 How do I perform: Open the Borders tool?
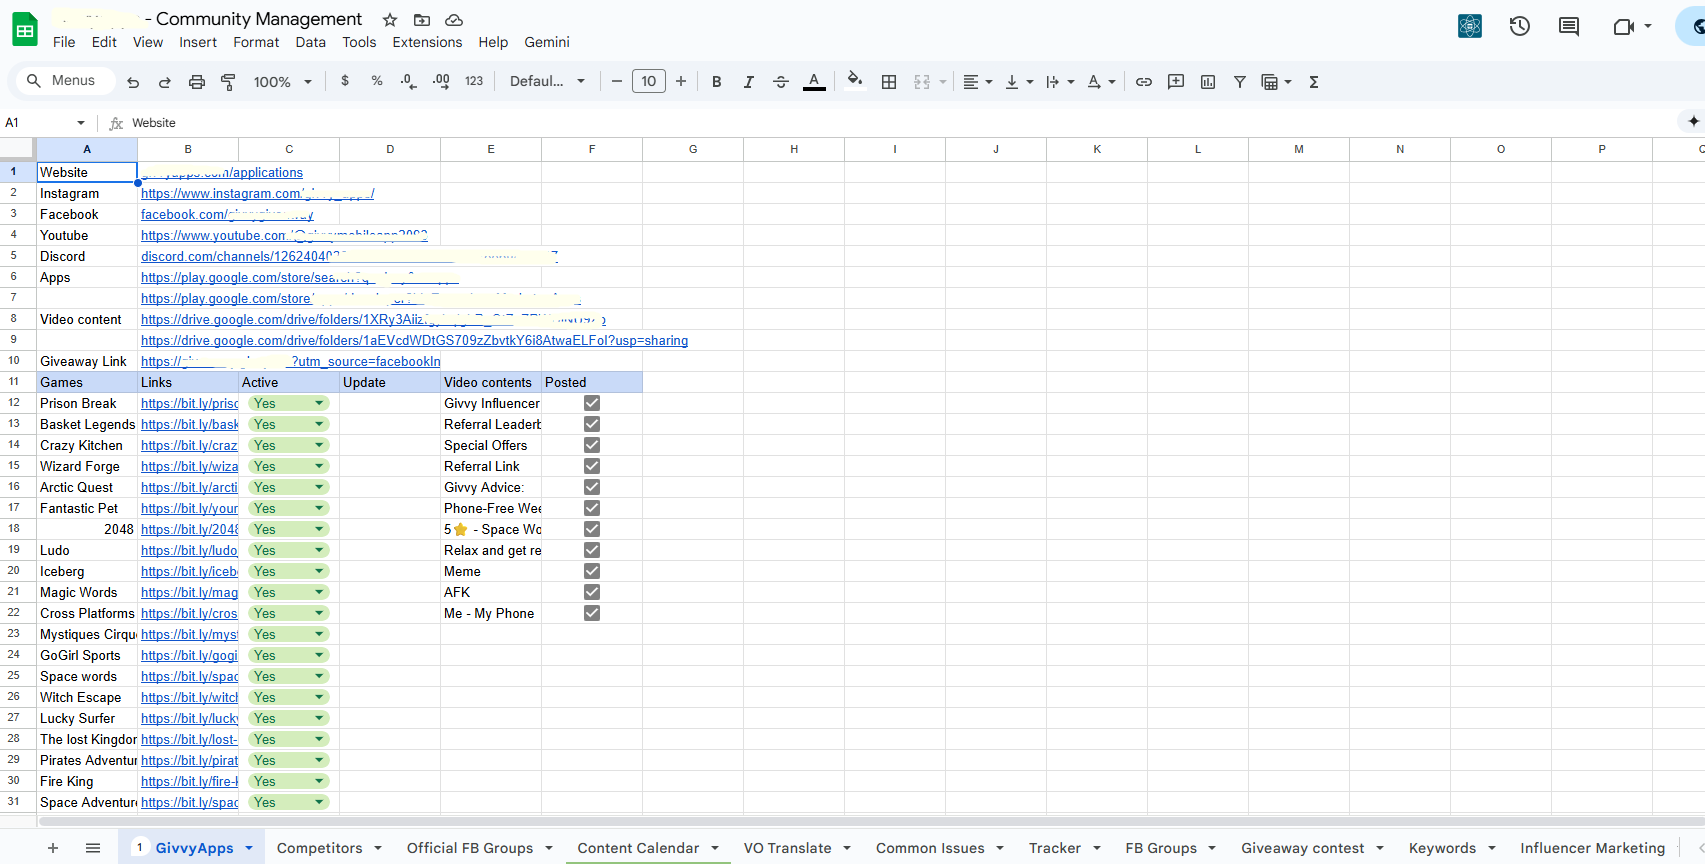[x=889, y=82]
